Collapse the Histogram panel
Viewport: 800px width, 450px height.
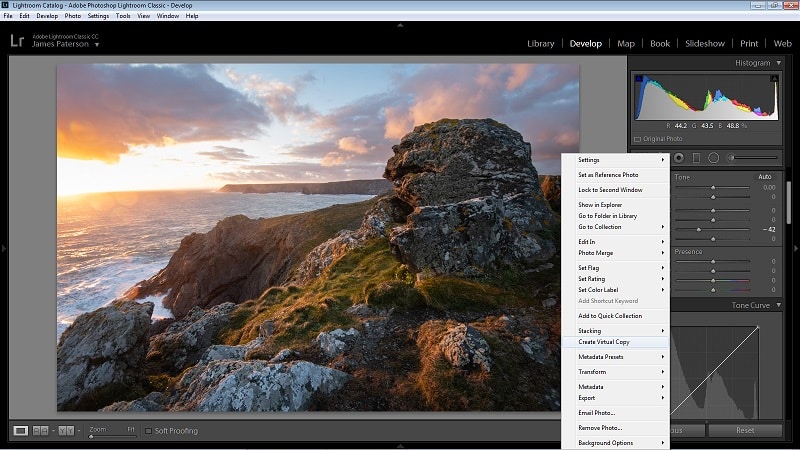[779, 63]
